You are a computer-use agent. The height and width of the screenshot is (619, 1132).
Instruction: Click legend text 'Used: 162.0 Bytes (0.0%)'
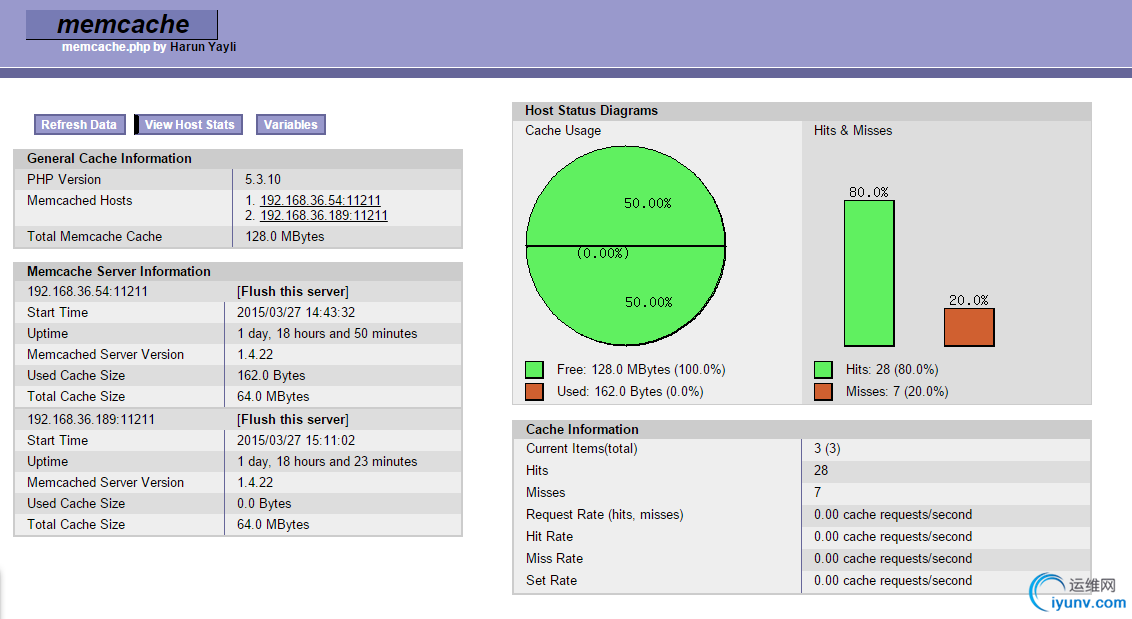[x=630, y=391]
